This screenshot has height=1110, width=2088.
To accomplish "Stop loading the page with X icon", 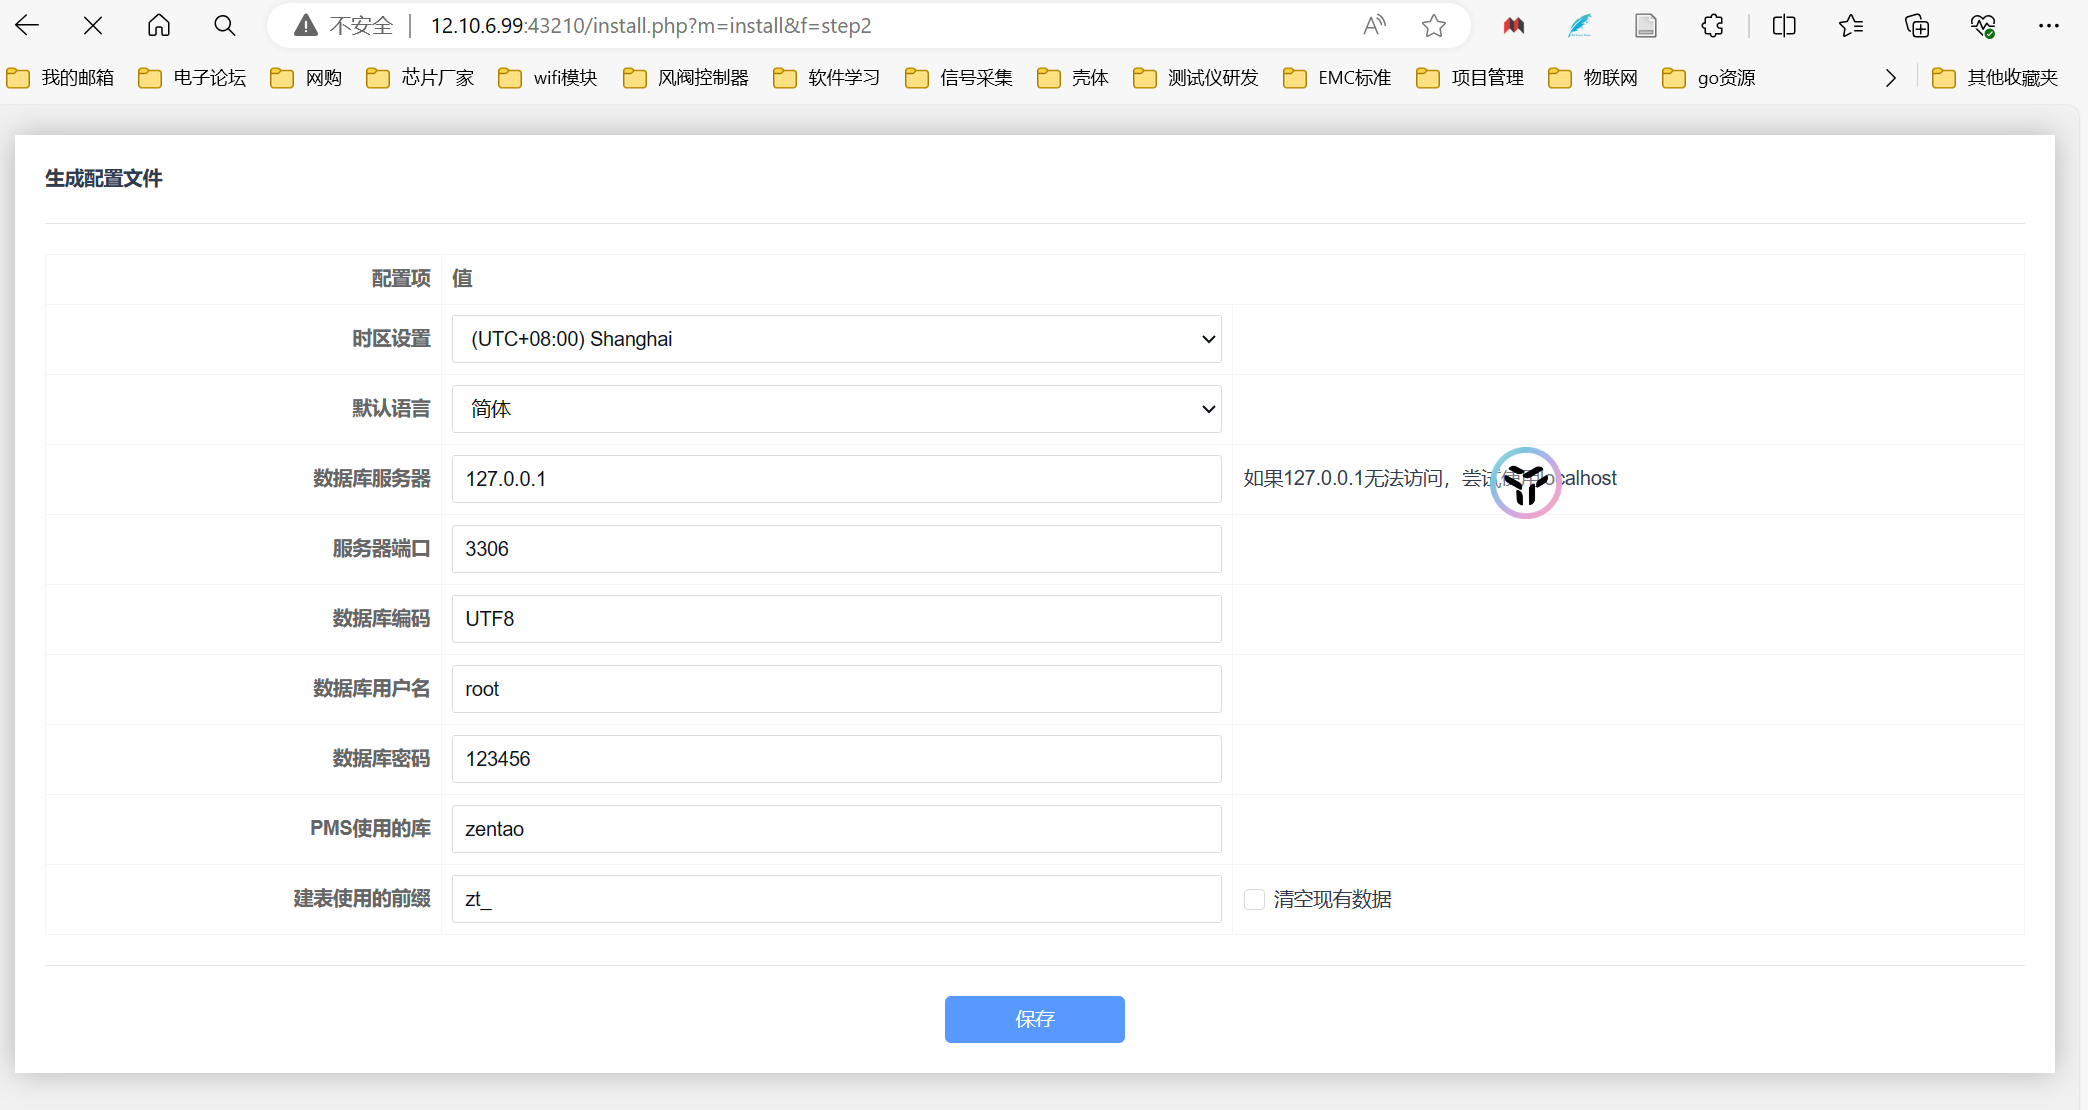I will (x=93, y=26).
